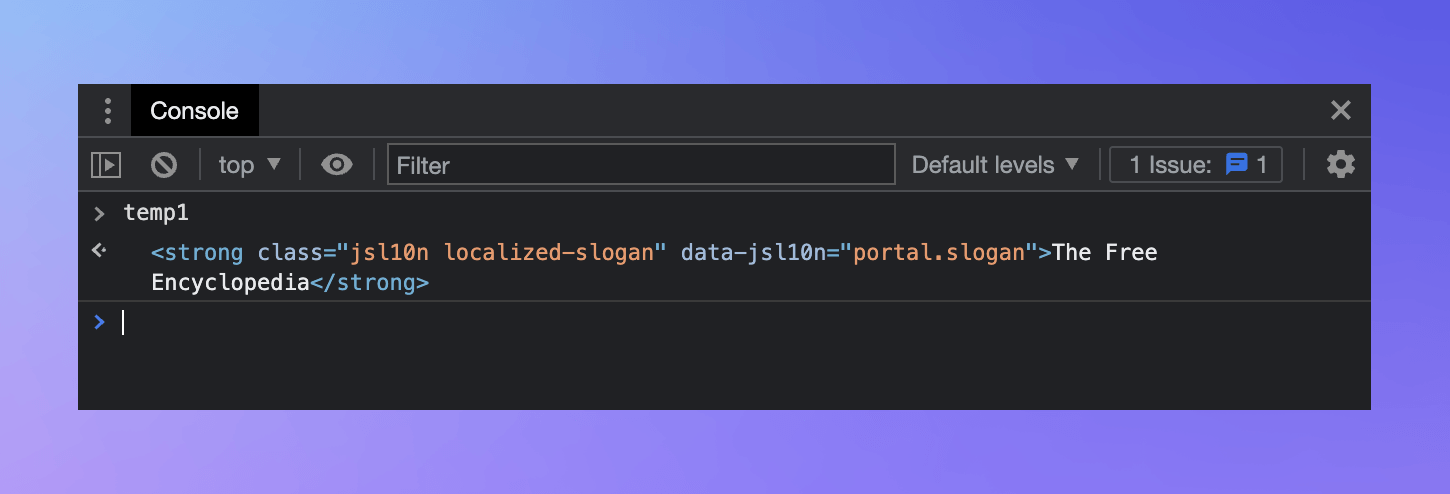Show the console sidebar panel
The image size is (1450, 494).
(x=106, y=165)
